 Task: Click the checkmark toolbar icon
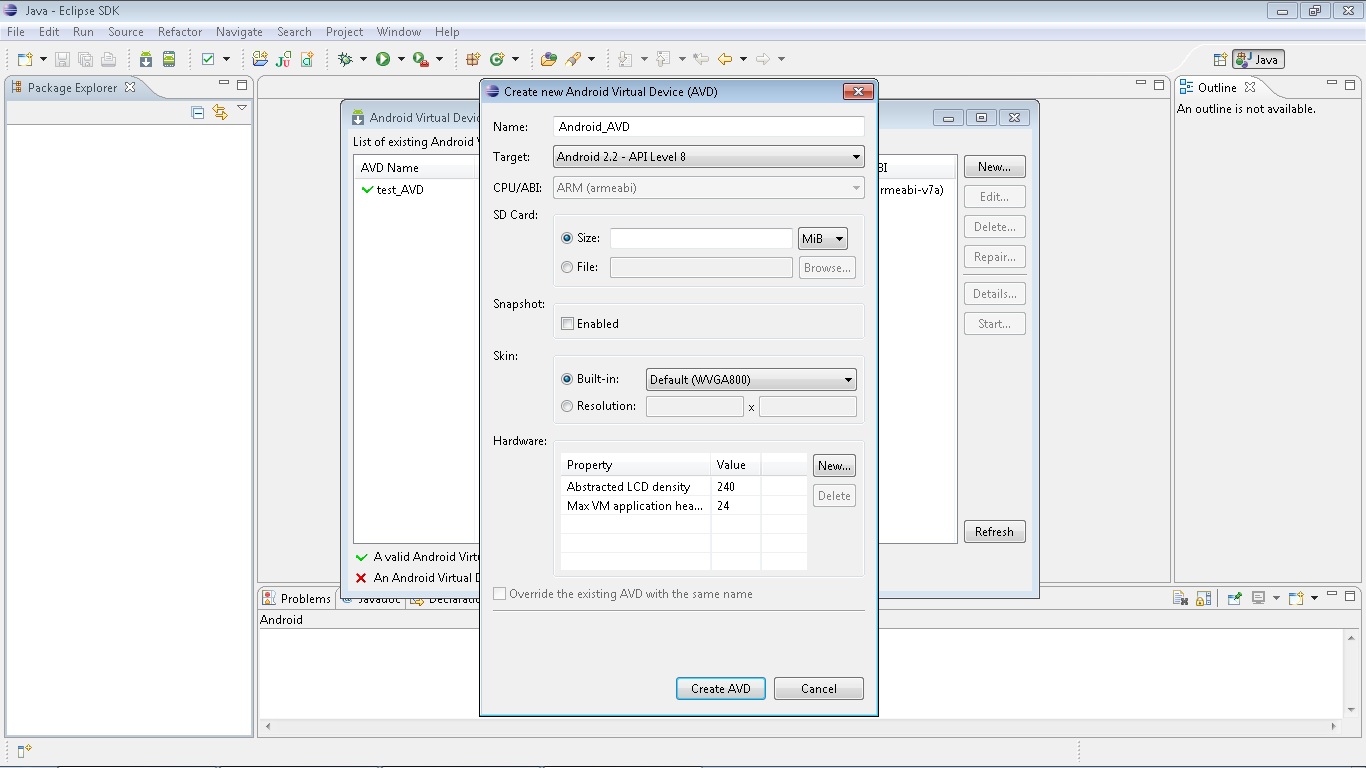208,59
